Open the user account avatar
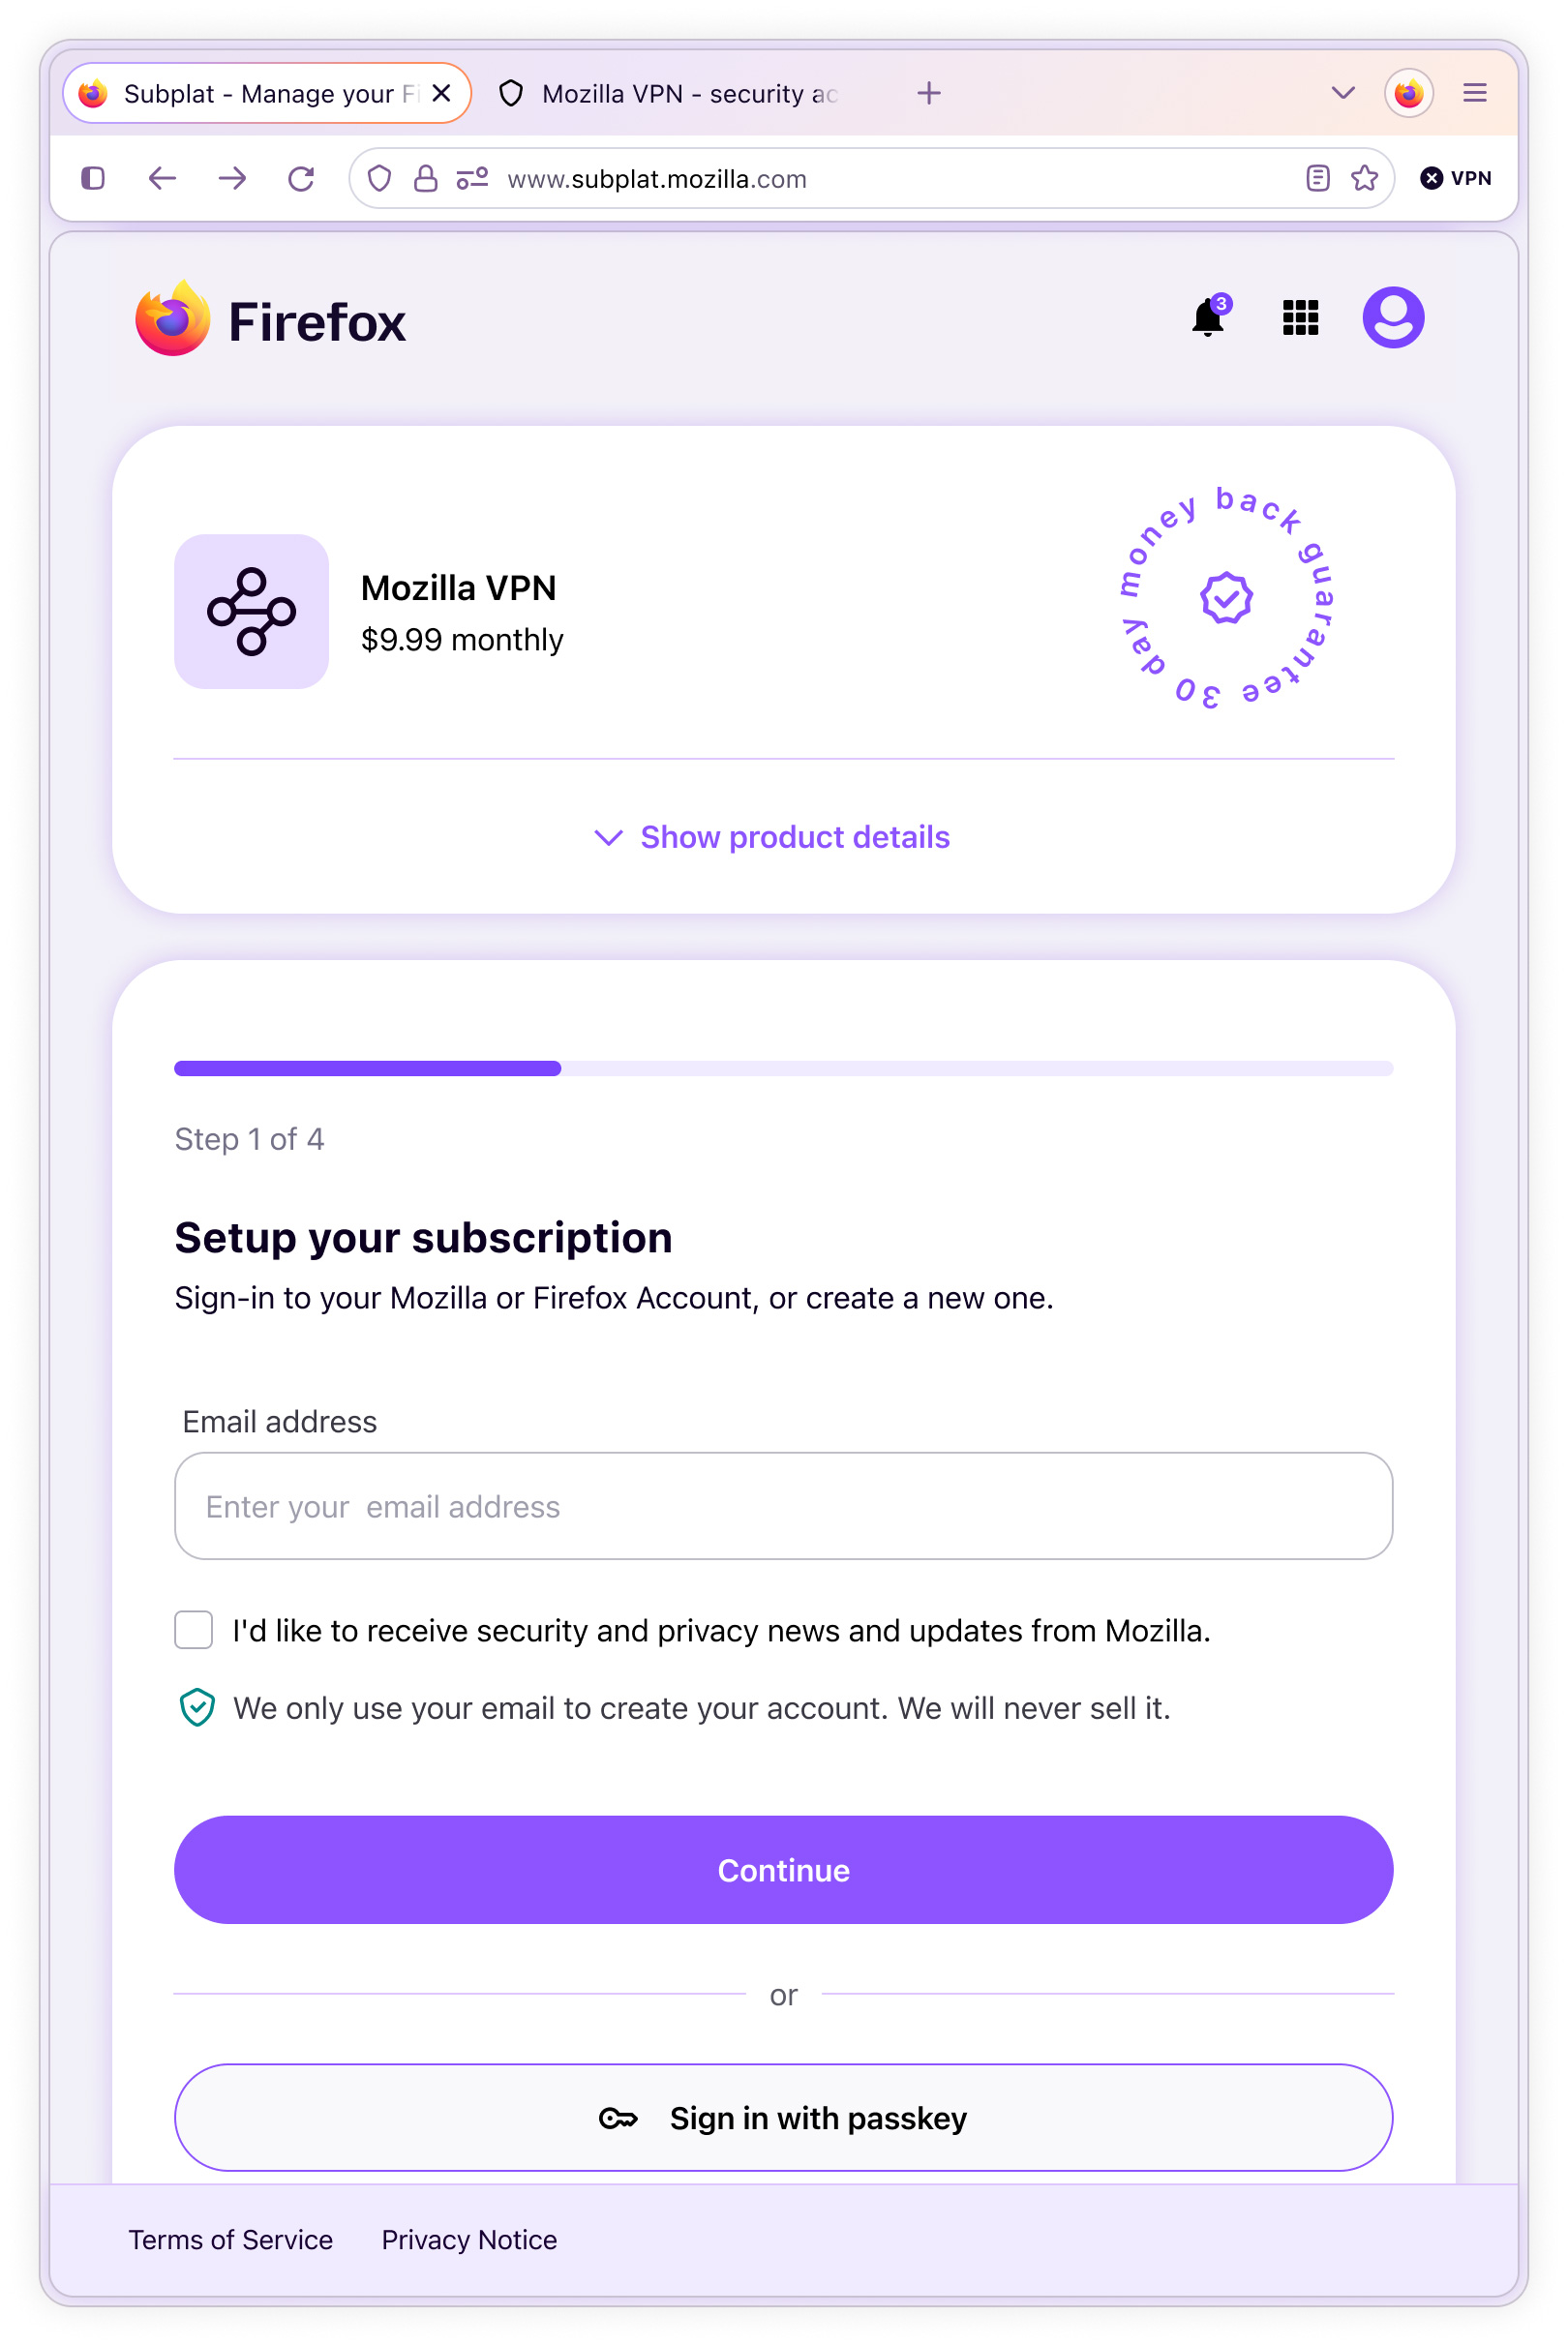Image resolution: width=1568 pixels, height=2346 pixels. point(1392,318)
